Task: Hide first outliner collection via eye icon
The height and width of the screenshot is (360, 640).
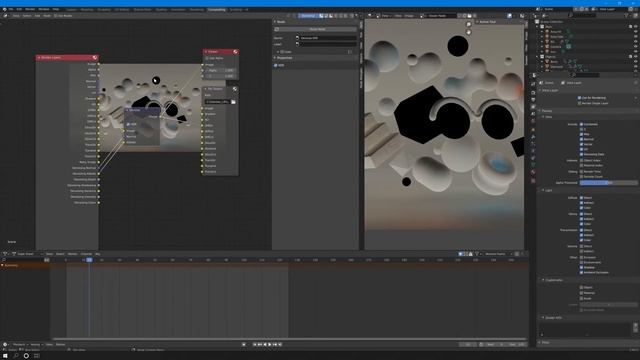Action: tap(636, 27)
